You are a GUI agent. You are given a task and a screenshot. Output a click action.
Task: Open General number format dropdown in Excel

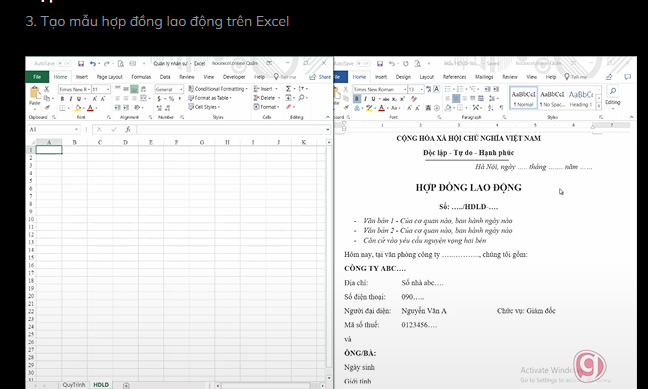[181, 89]
